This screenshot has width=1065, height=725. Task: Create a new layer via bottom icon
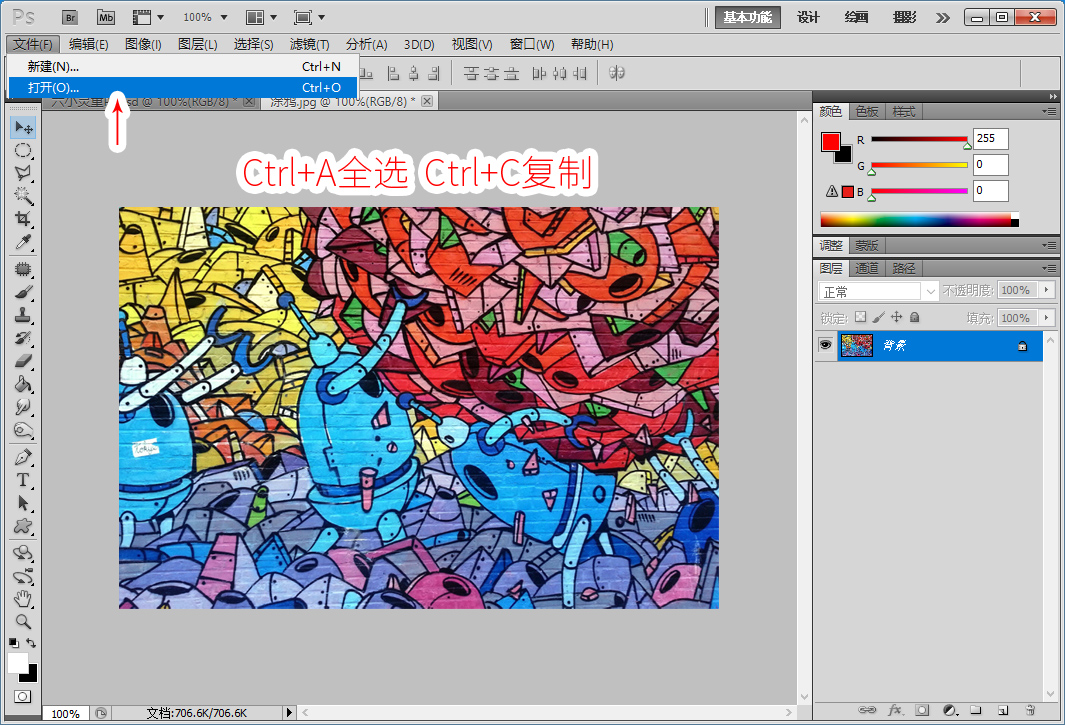tap(1003, 710)
